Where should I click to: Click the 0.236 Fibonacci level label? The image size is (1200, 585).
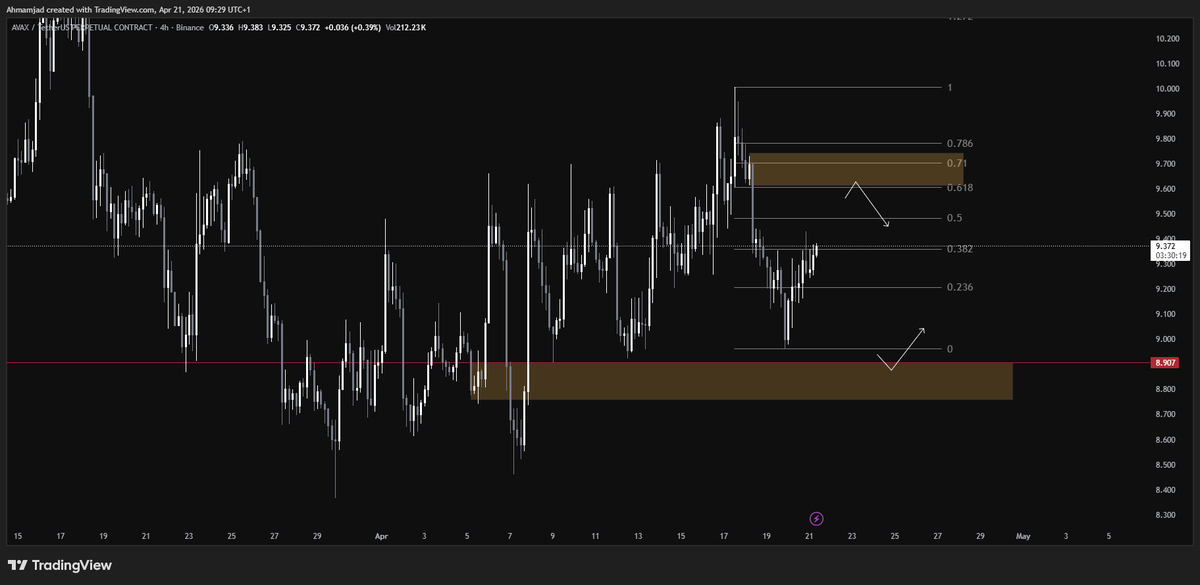[960, 287]
